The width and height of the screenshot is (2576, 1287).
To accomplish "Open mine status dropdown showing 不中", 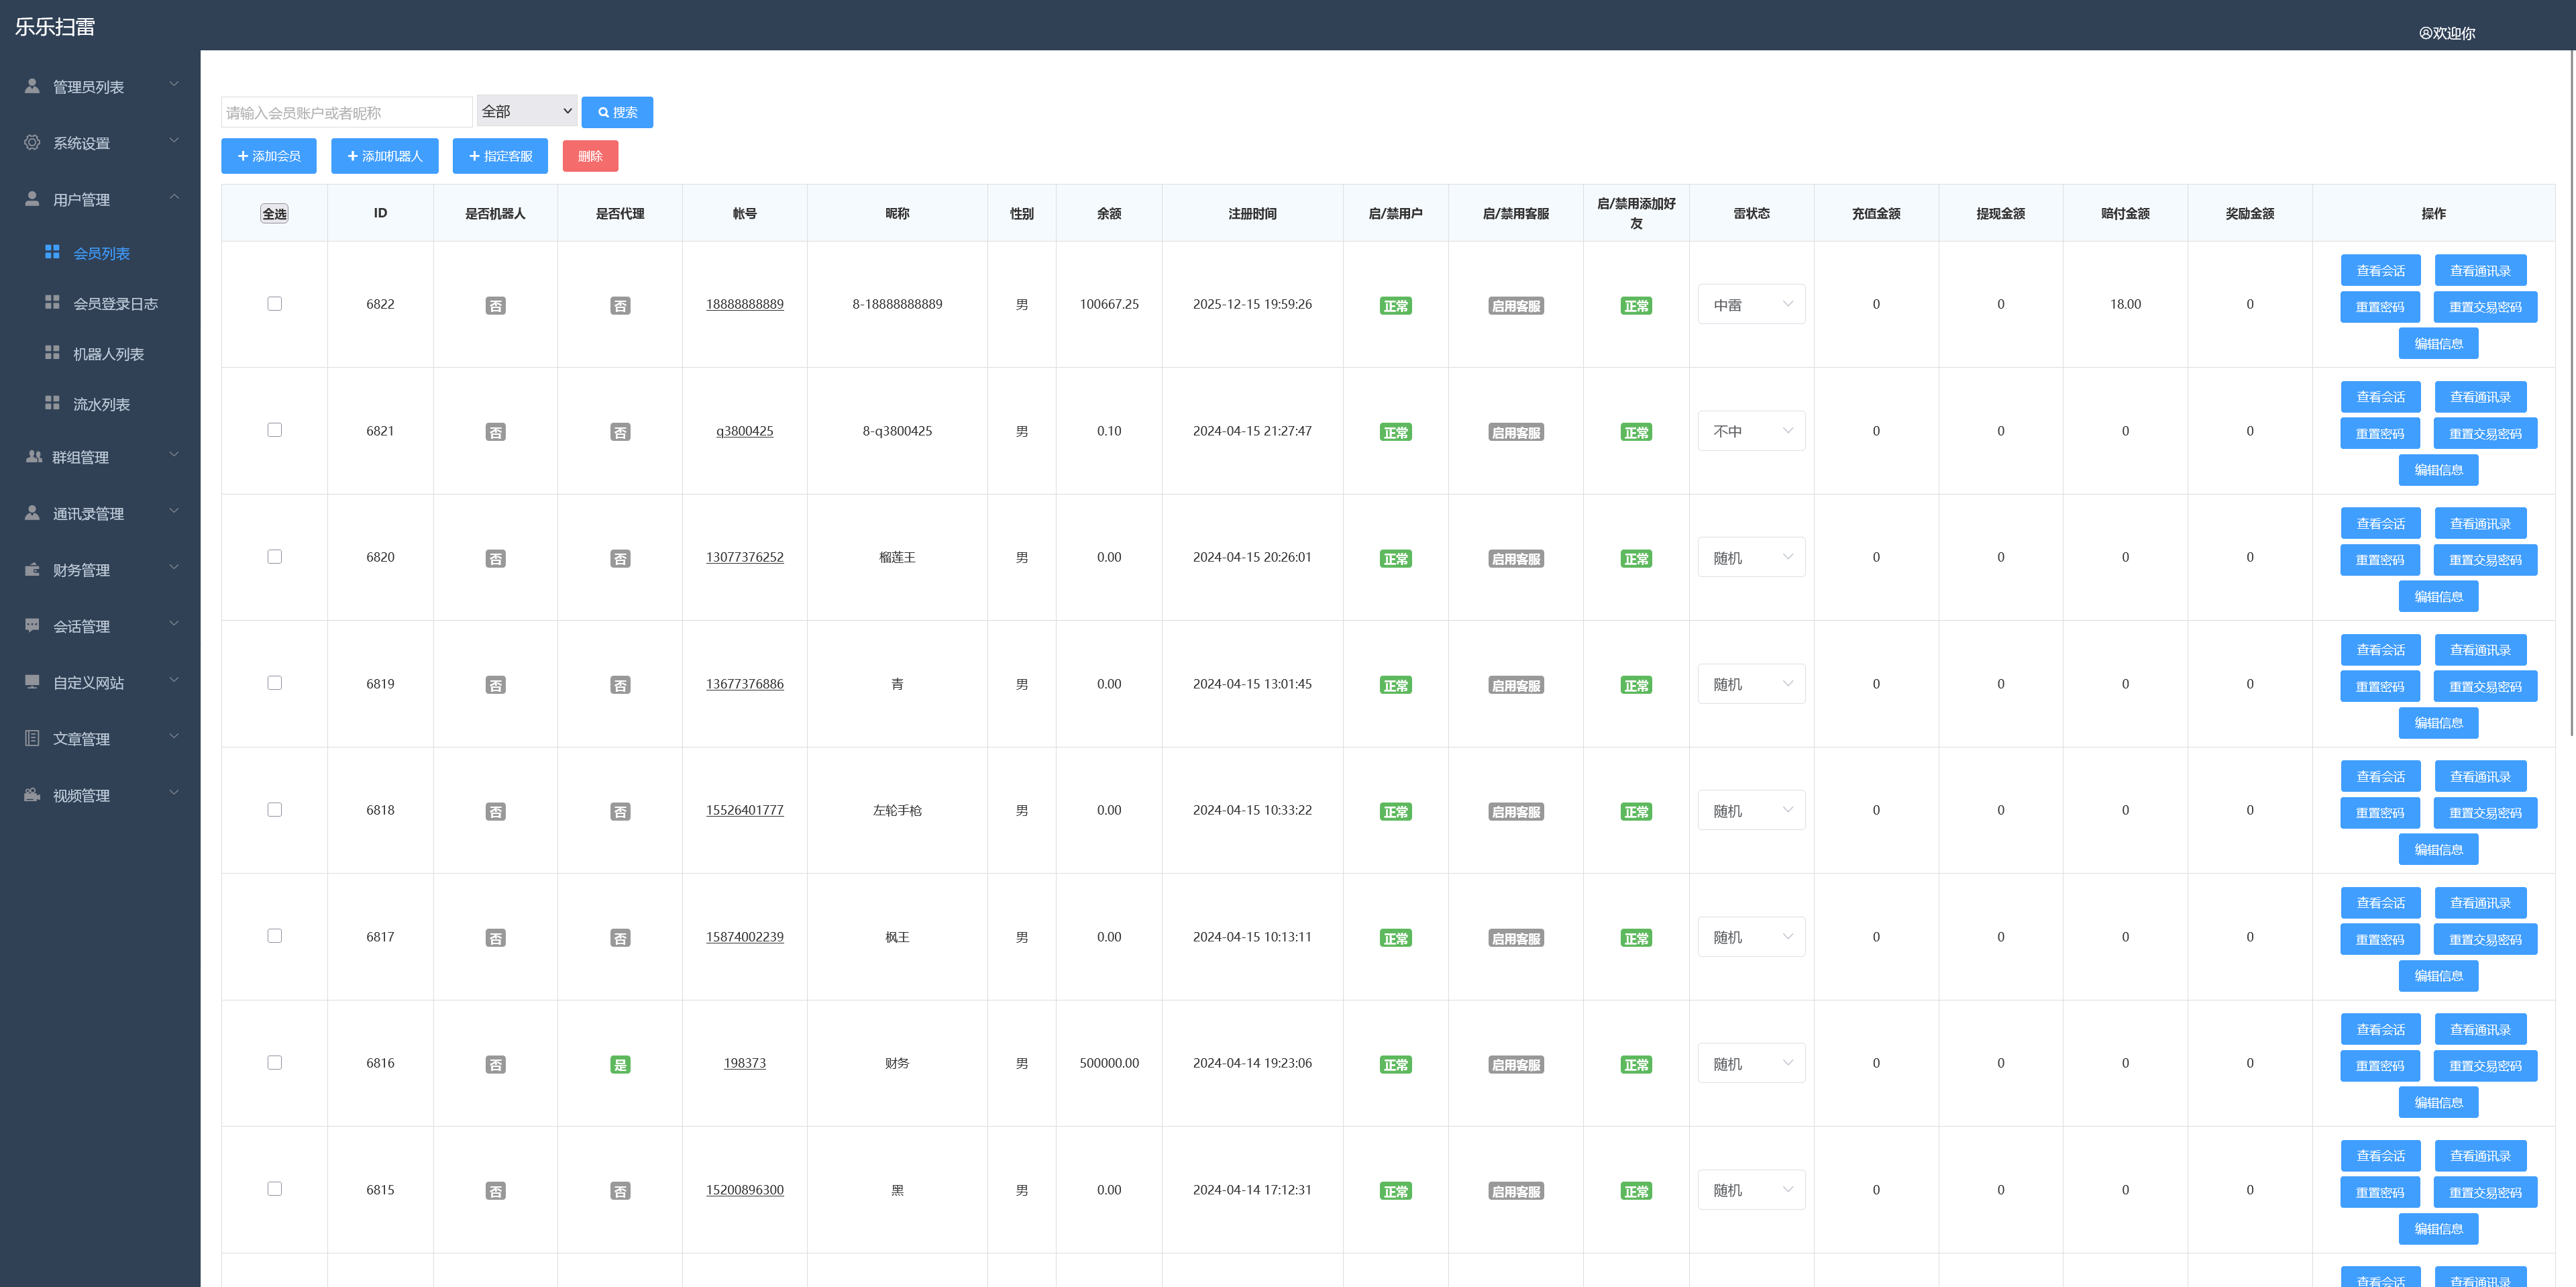I will (x=1751, y=431).
